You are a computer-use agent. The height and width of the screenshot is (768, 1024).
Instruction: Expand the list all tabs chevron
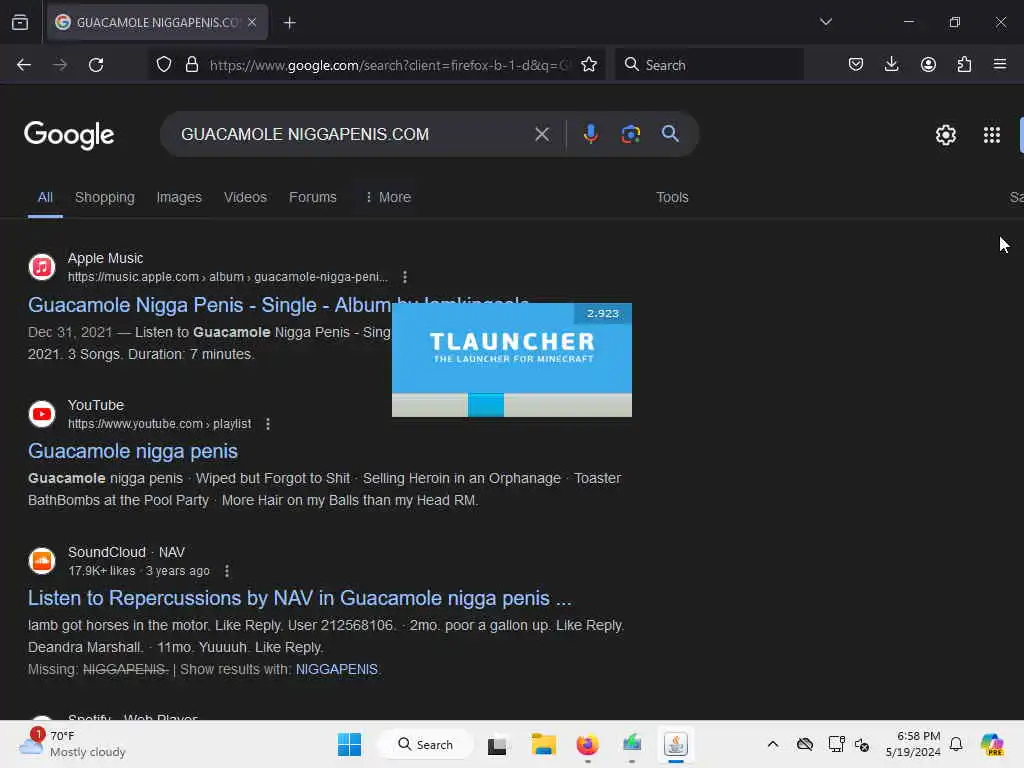point(825,22)
